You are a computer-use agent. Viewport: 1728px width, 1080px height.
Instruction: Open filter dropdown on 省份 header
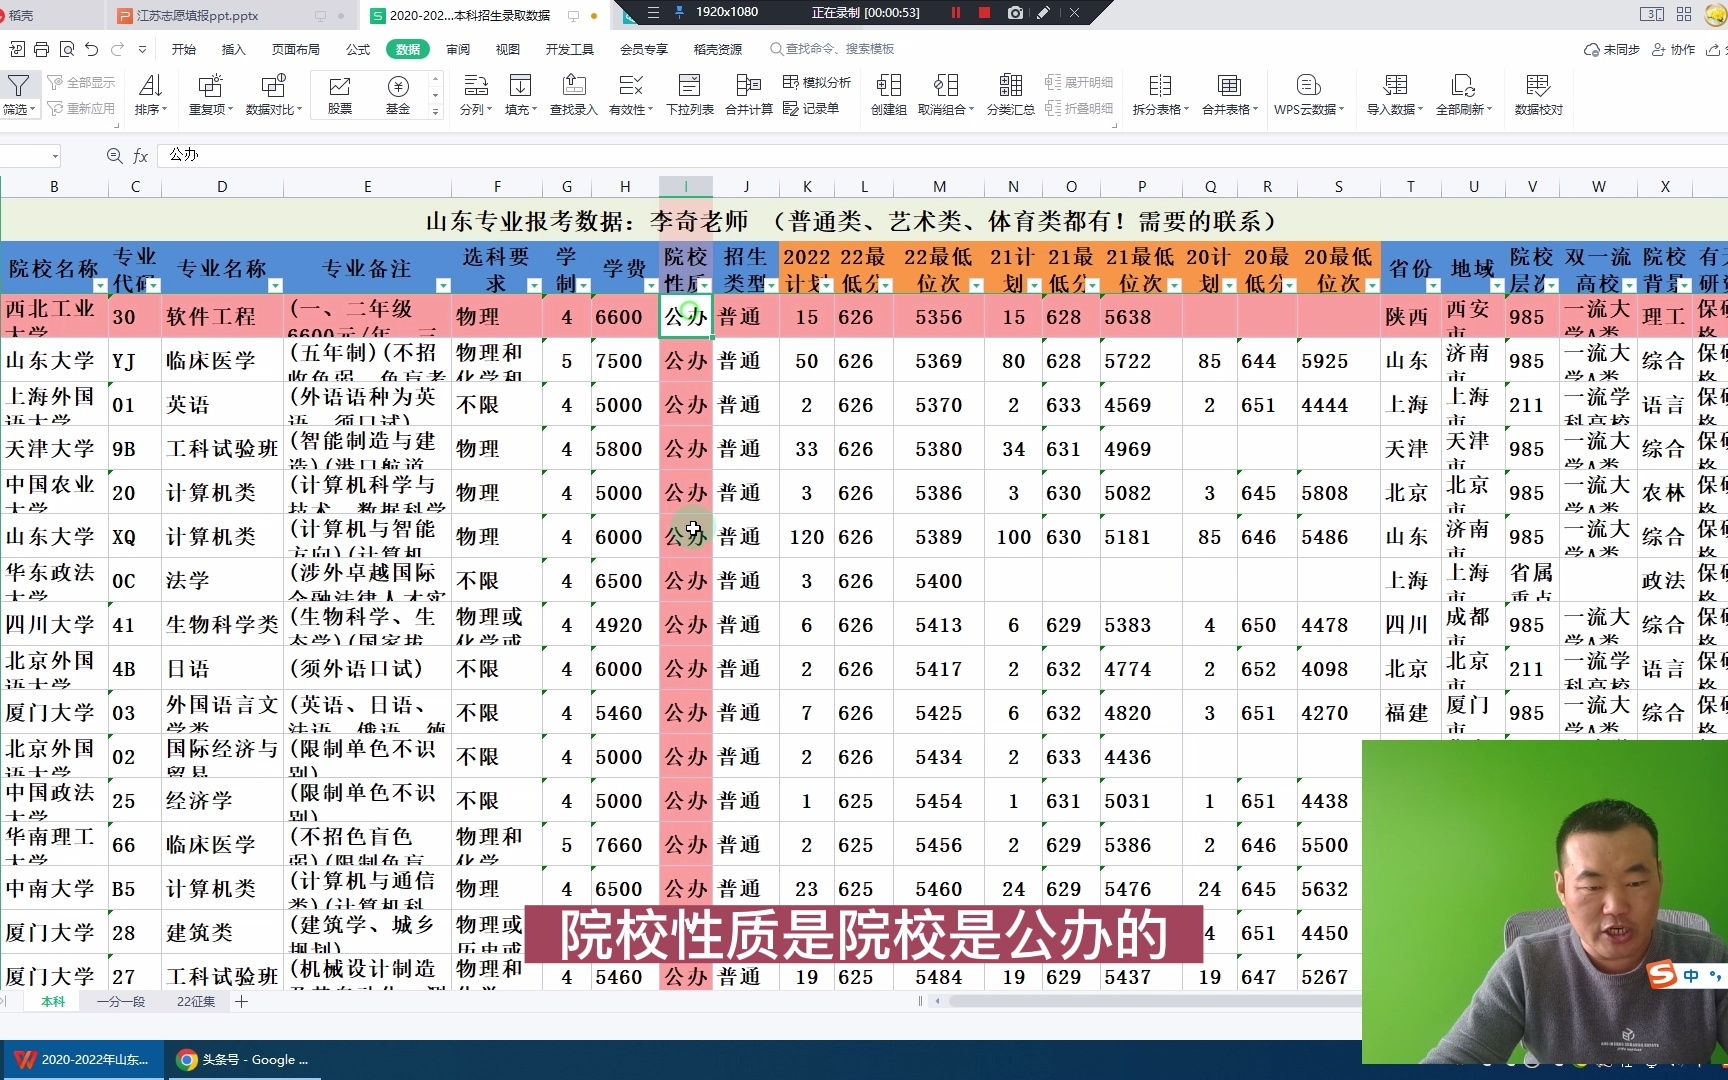[x=1433, y=286]
